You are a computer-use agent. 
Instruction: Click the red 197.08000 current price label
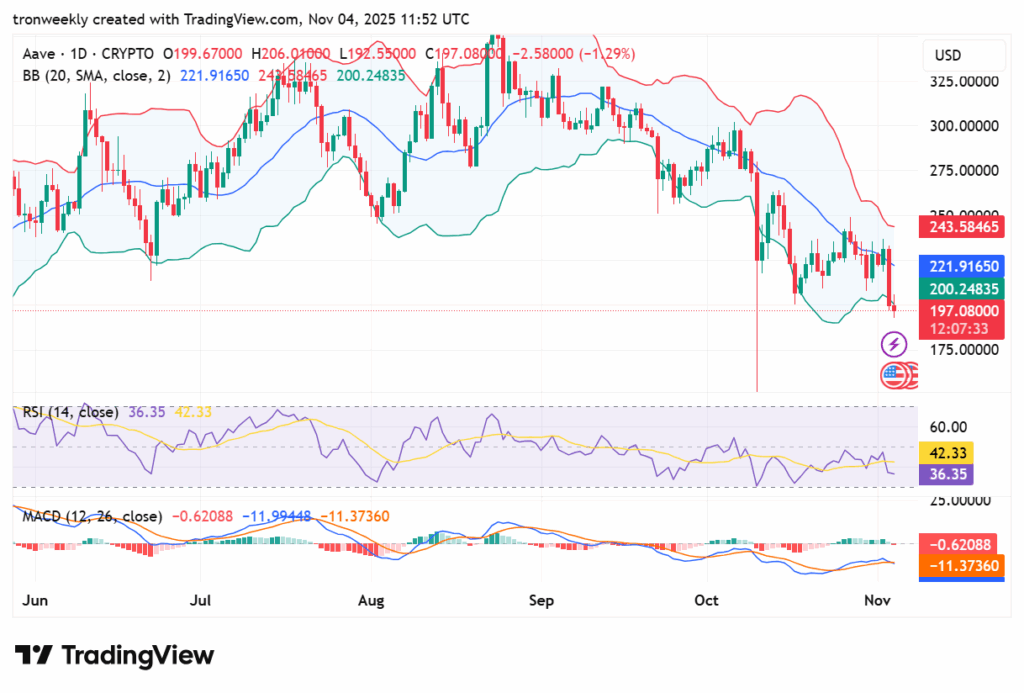(961, 312)
